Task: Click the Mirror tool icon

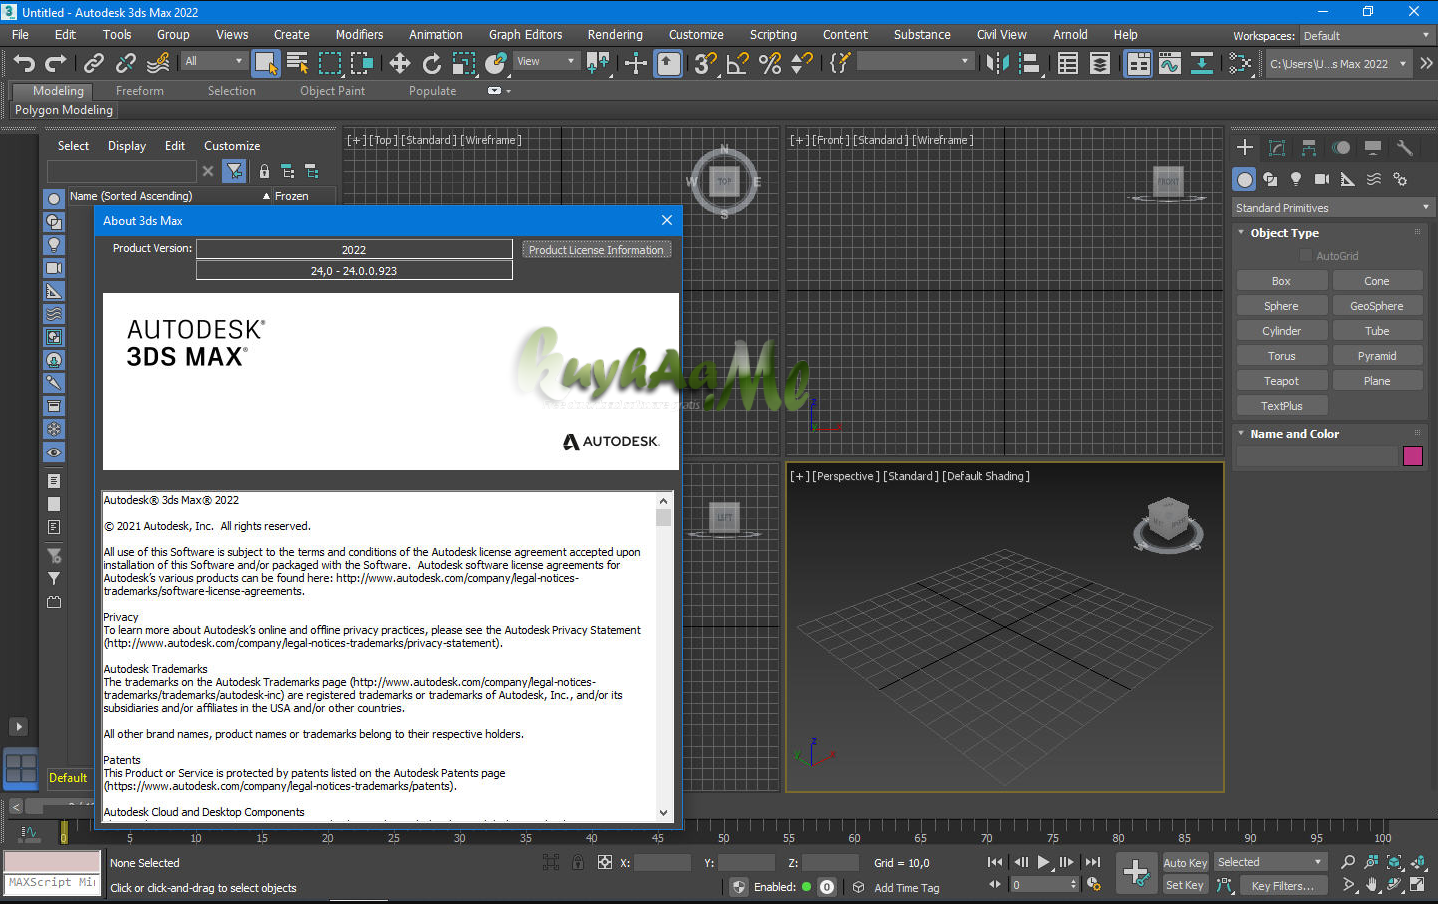Action: tap(997, 63)
